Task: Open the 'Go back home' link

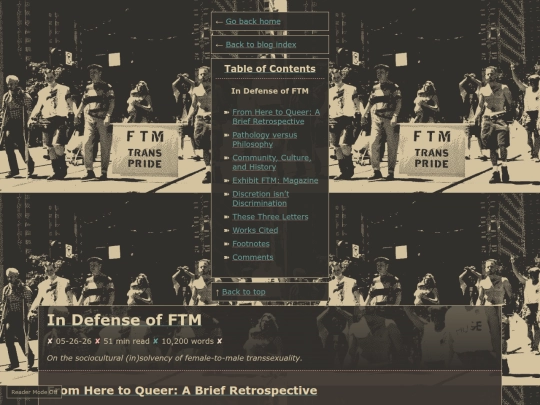Action: coord(253,21)
